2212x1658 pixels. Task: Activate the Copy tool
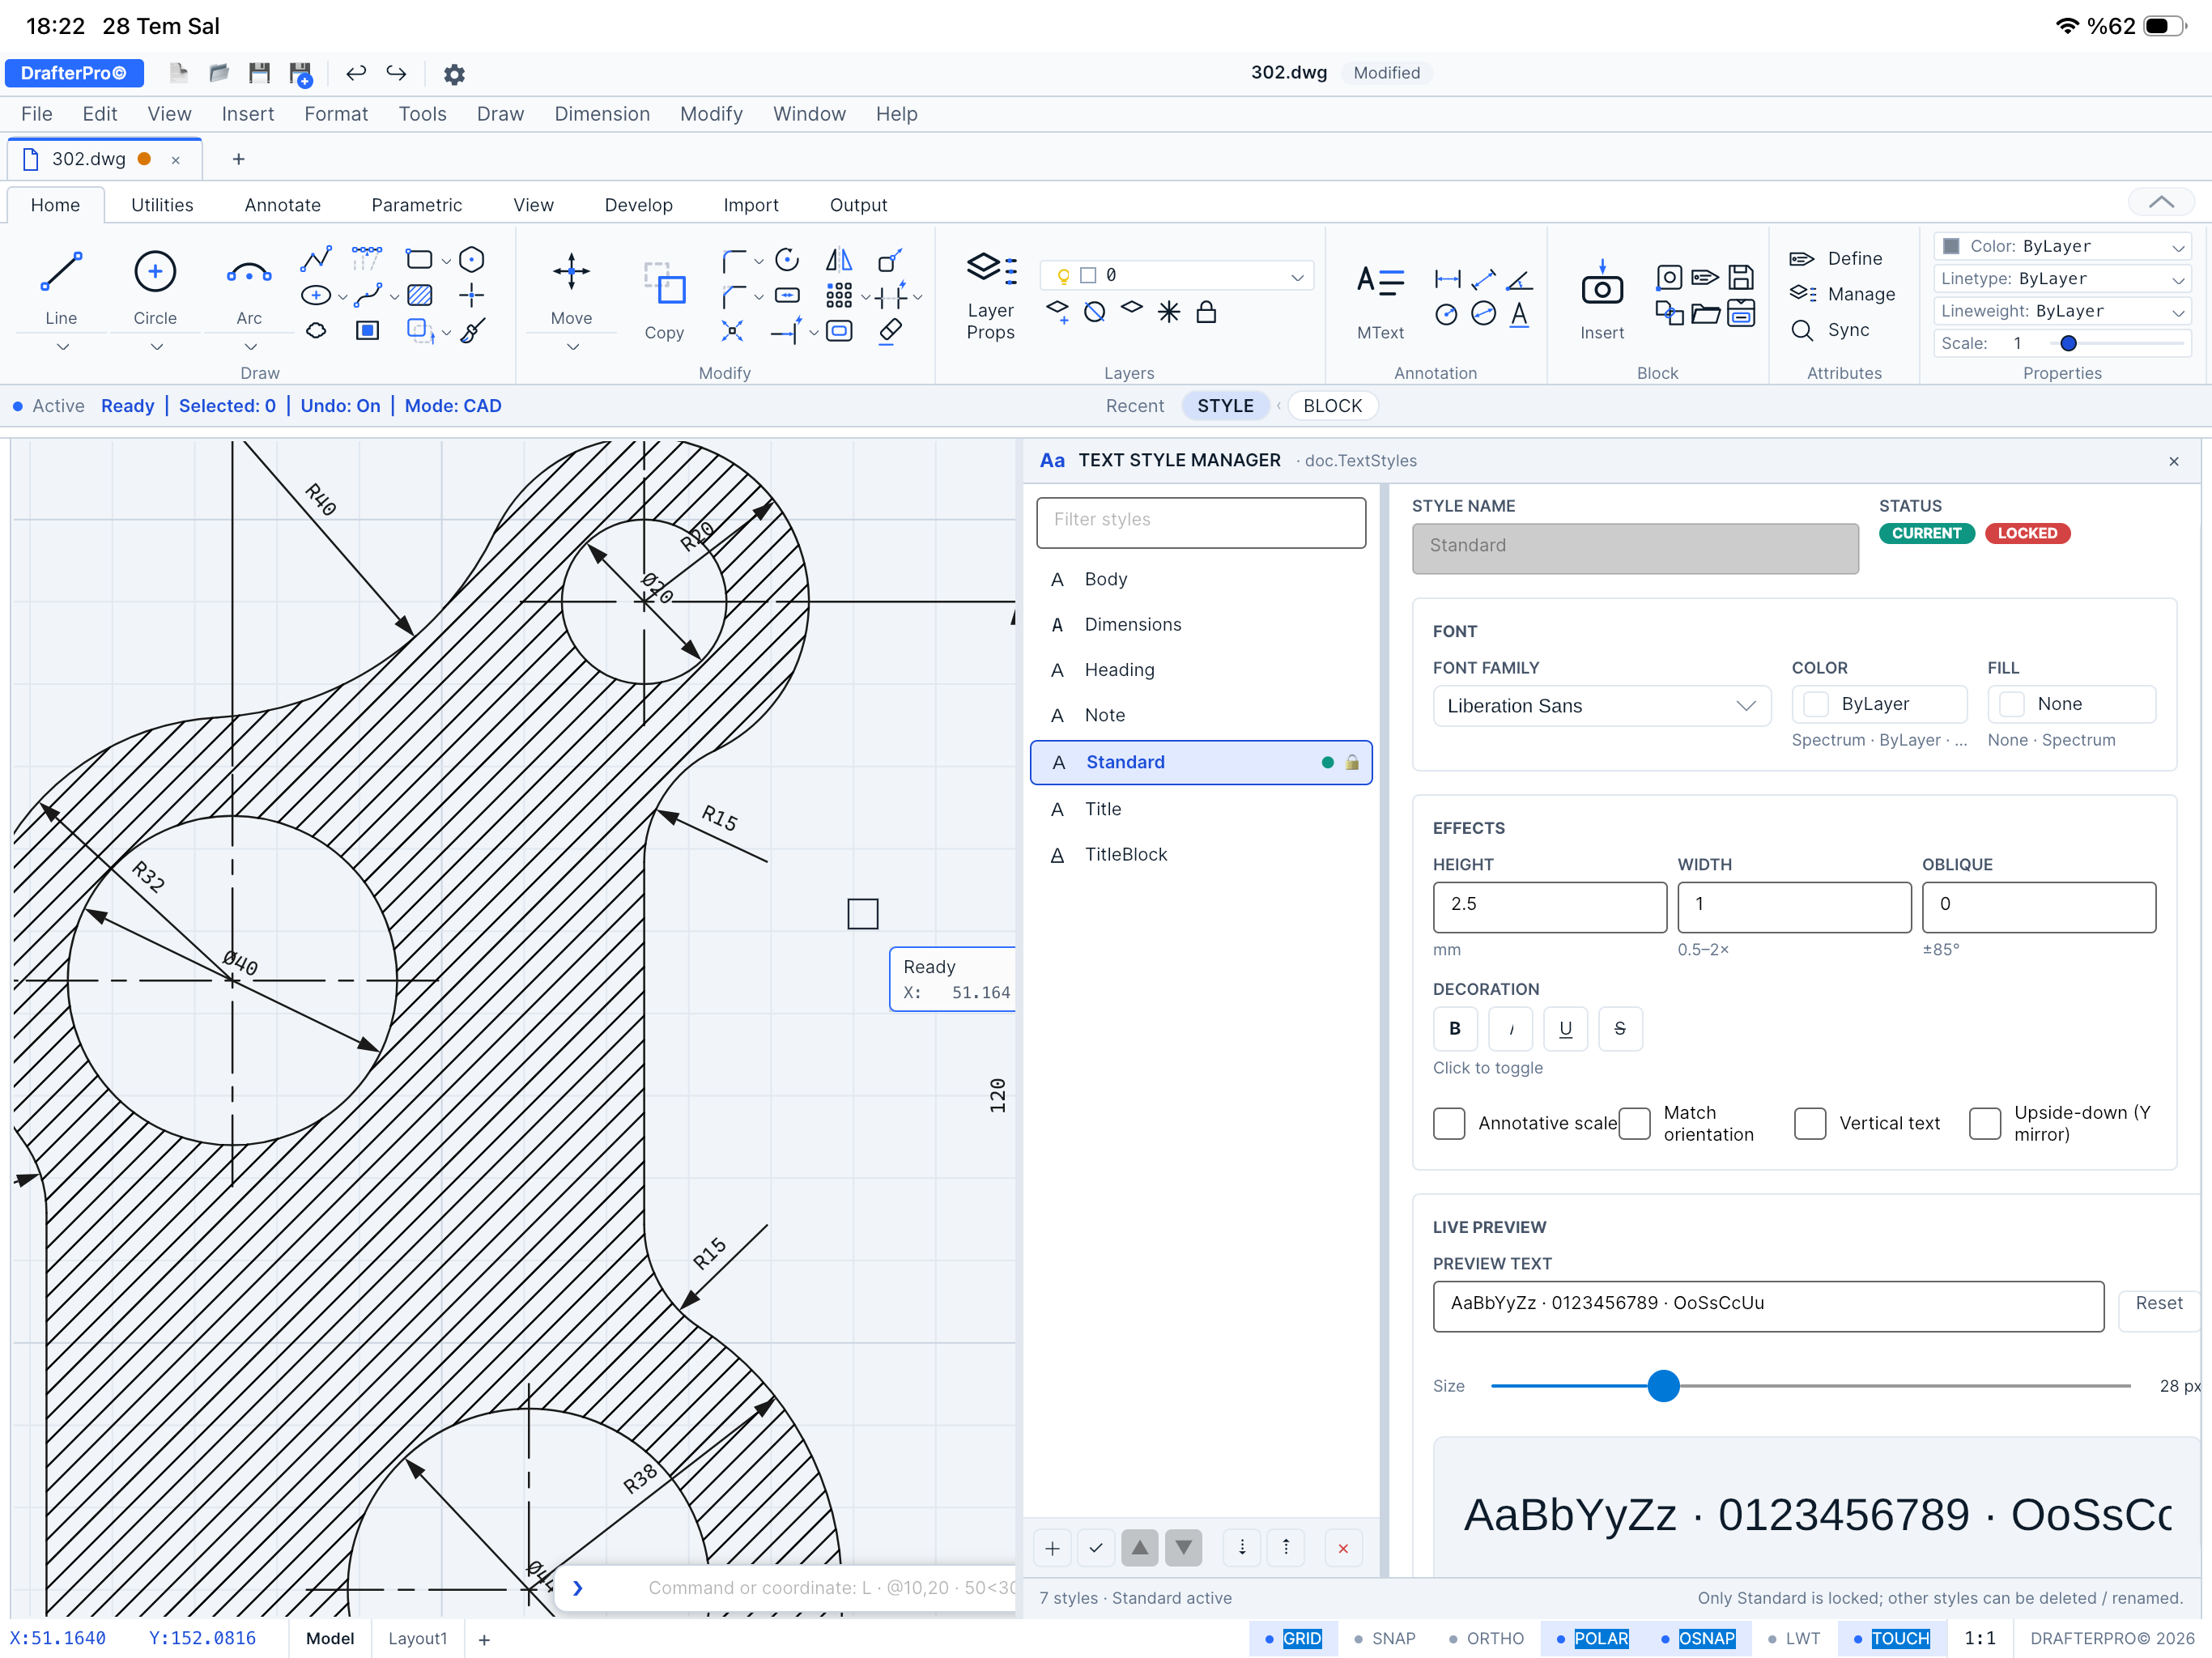point(664,300)
